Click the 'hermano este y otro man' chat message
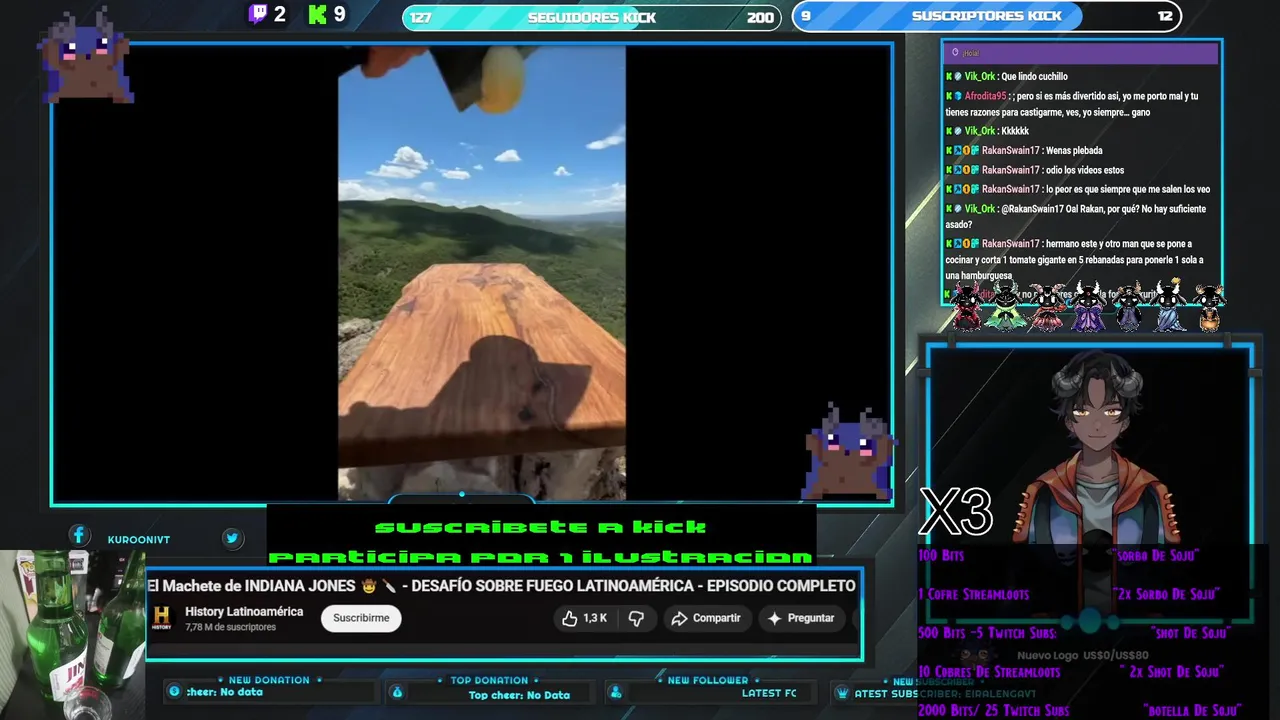This screenshot has height=720, width=1280. click(1075, 259)
